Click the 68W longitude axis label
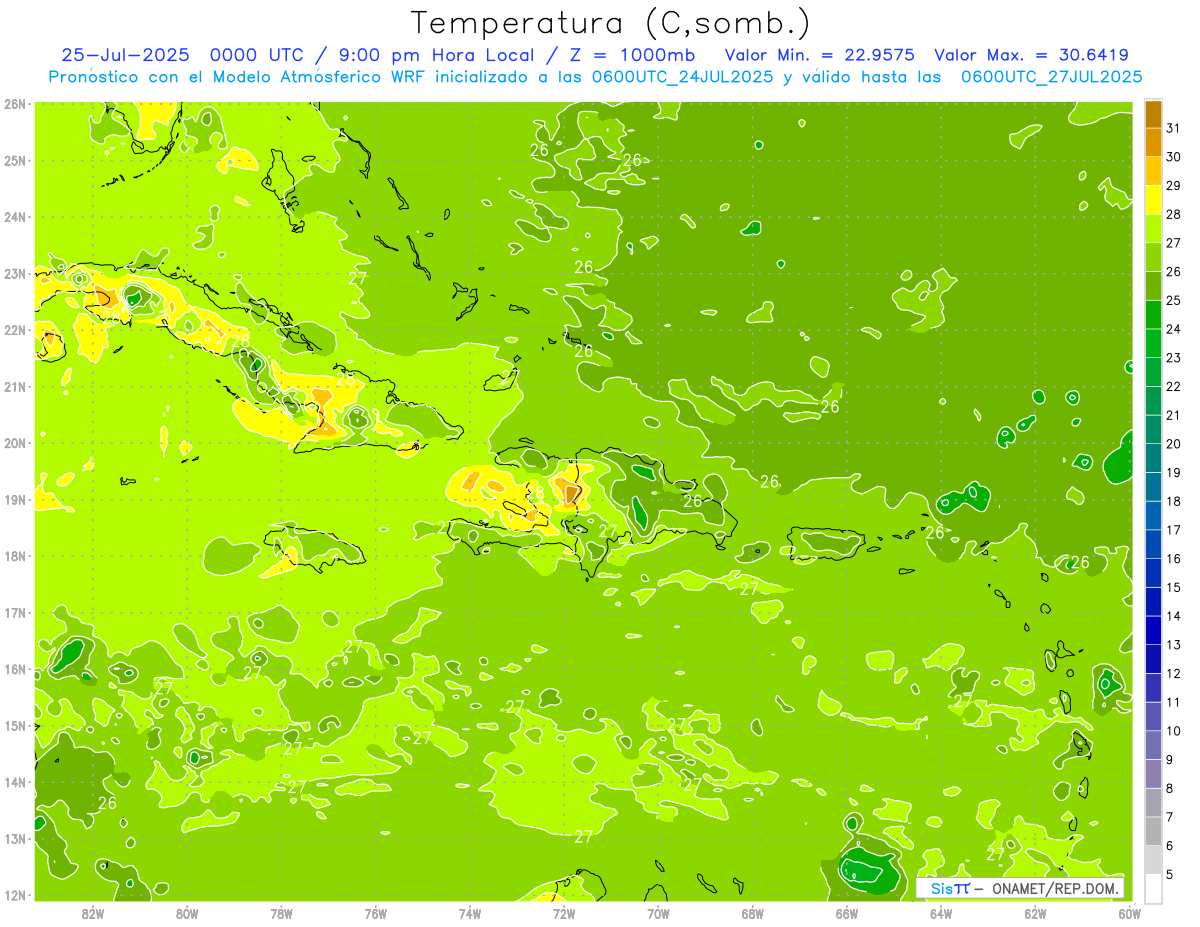 pyautogui.click(x=753, y=913)
